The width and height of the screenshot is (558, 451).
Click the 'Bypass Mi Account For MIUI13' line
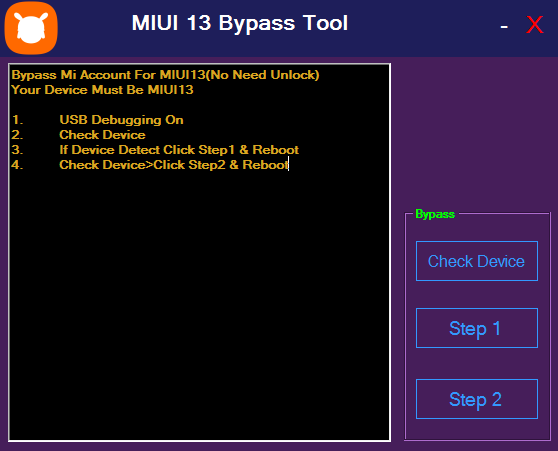(165, 75)
